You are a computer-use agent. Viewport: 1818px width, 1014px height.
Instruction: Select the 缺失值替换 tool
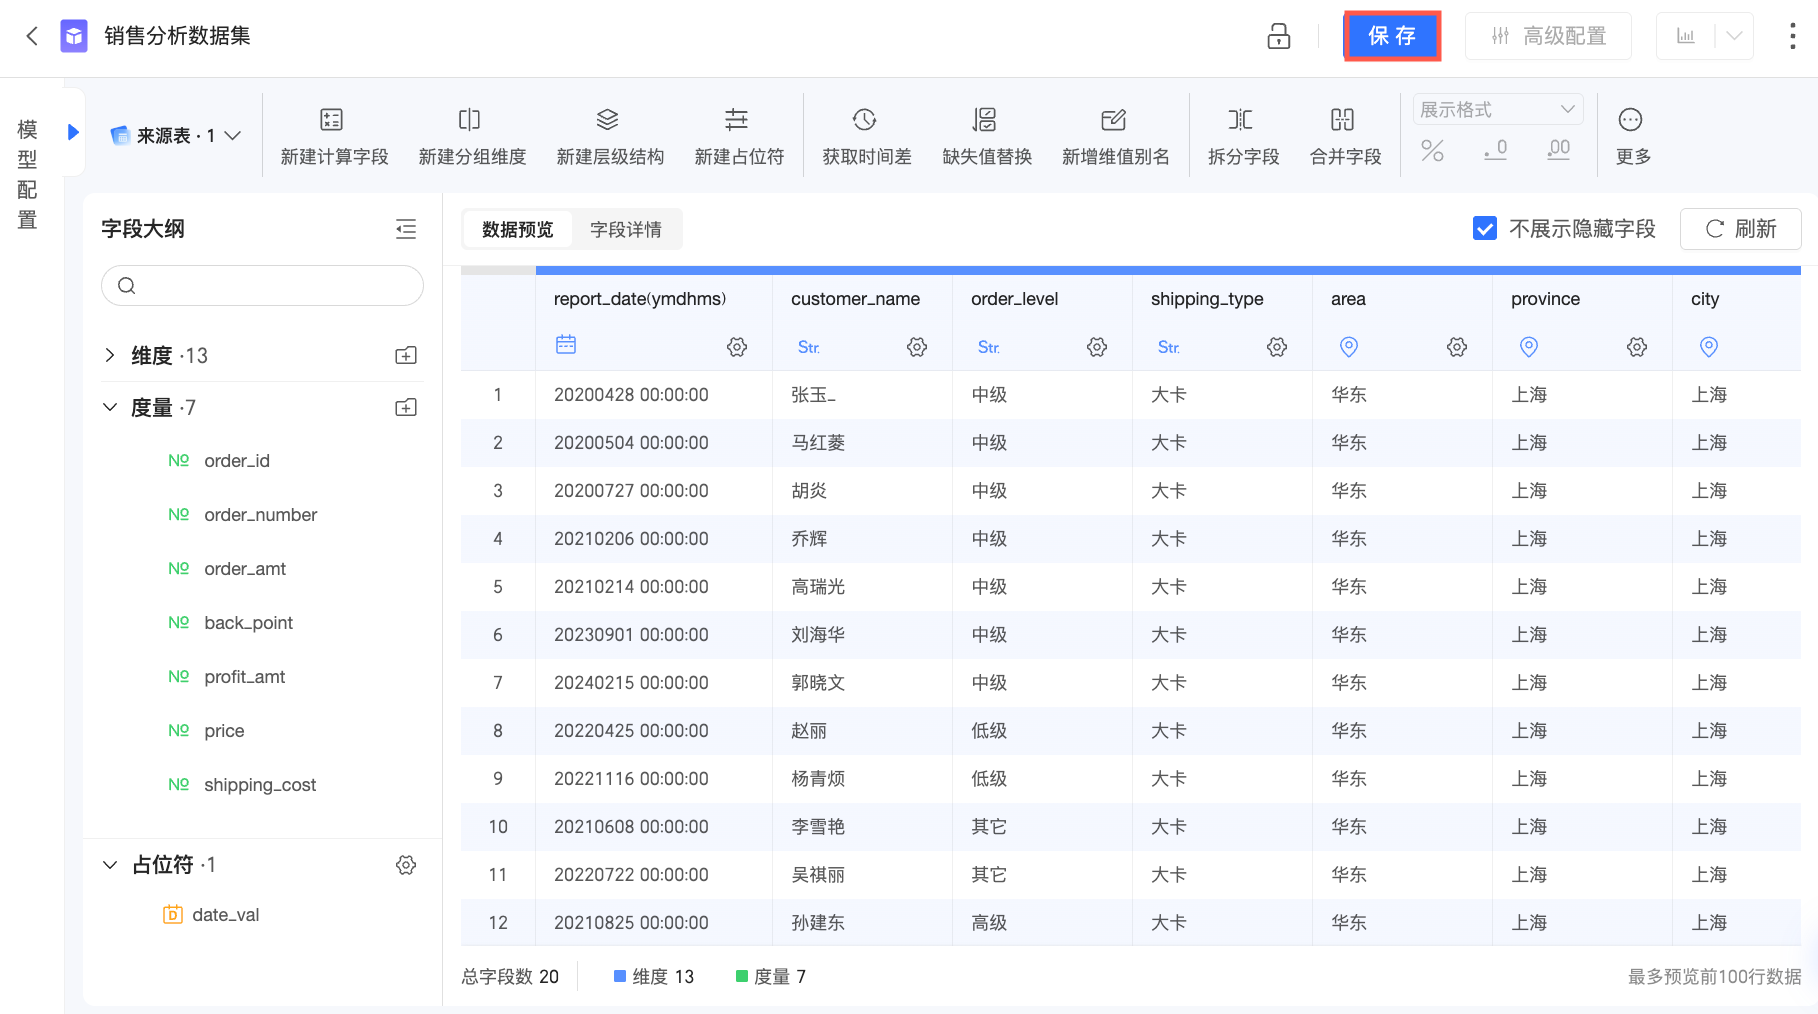pyautogui.click(x=985, y=121)
